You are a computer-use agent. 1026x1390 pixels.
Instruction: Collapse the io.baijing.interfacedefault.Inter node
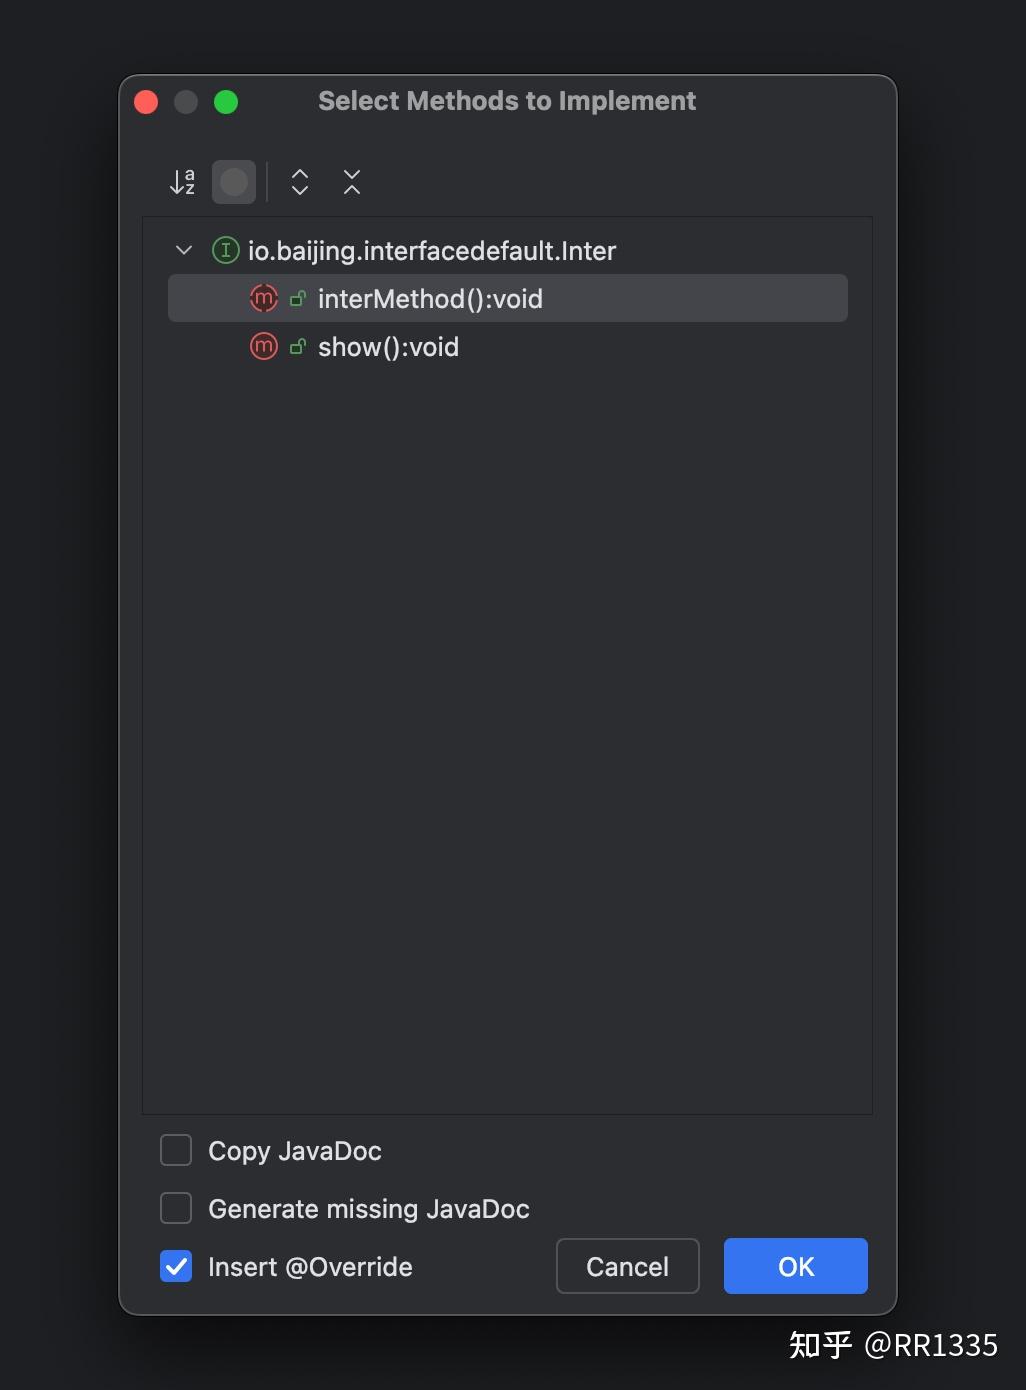(184, 250)
